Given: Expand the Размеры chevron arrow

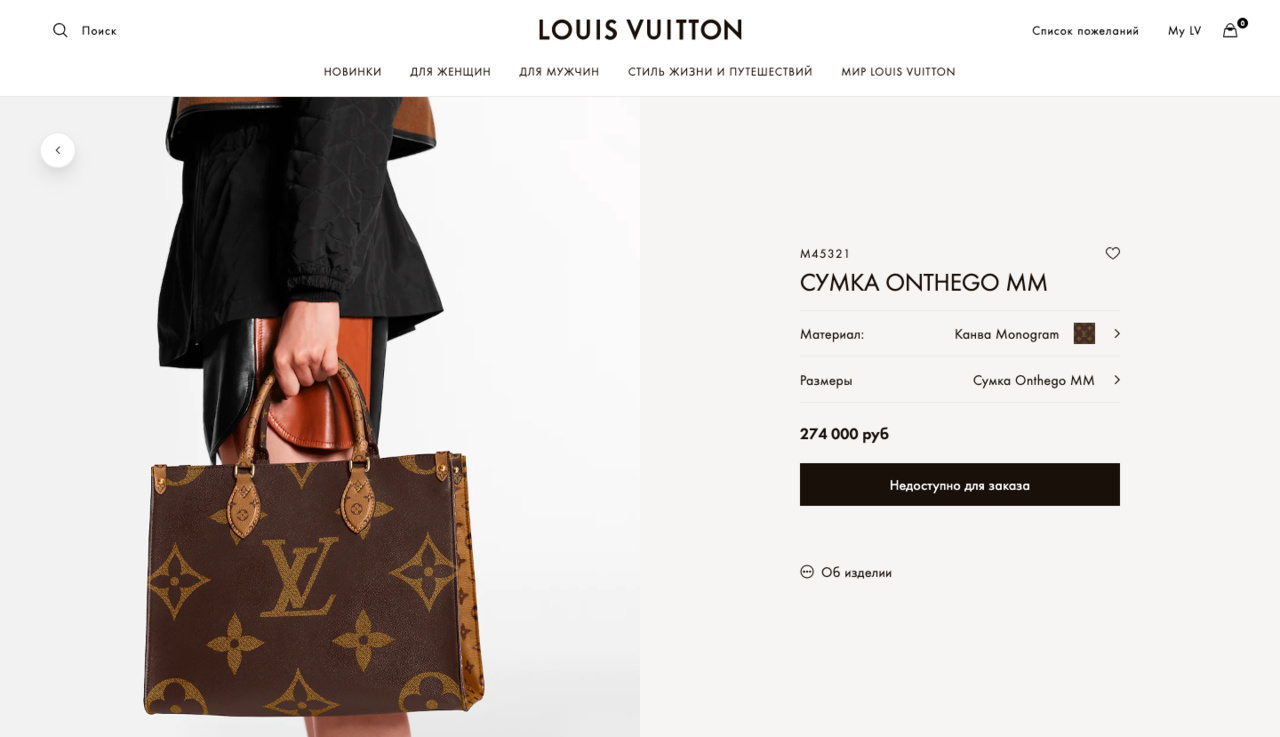Looking at the screenshot, I should click(x=1116, y=380).
